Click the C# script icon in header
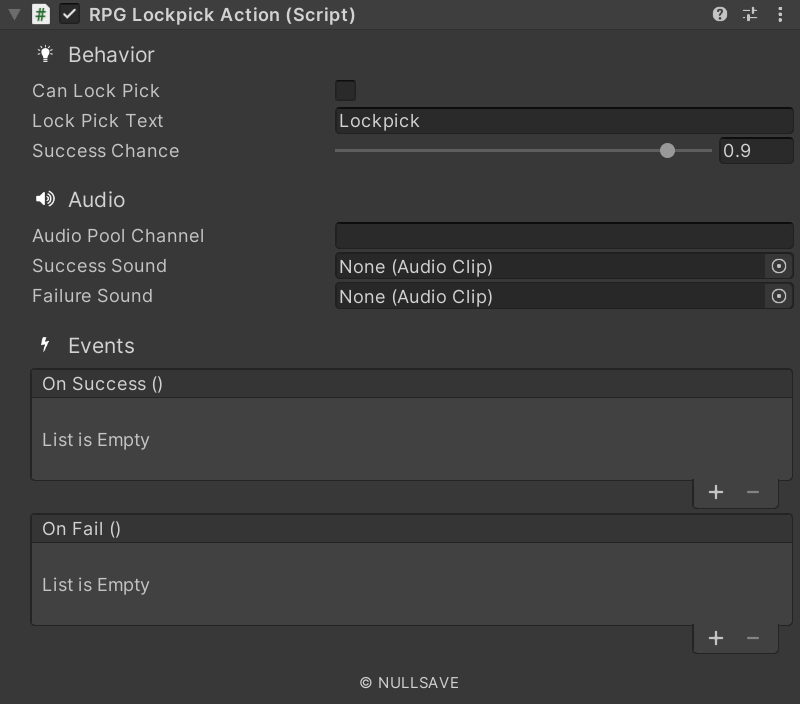Image resolution: width=800 pixels, height=704 pixels. pos(40,15)
